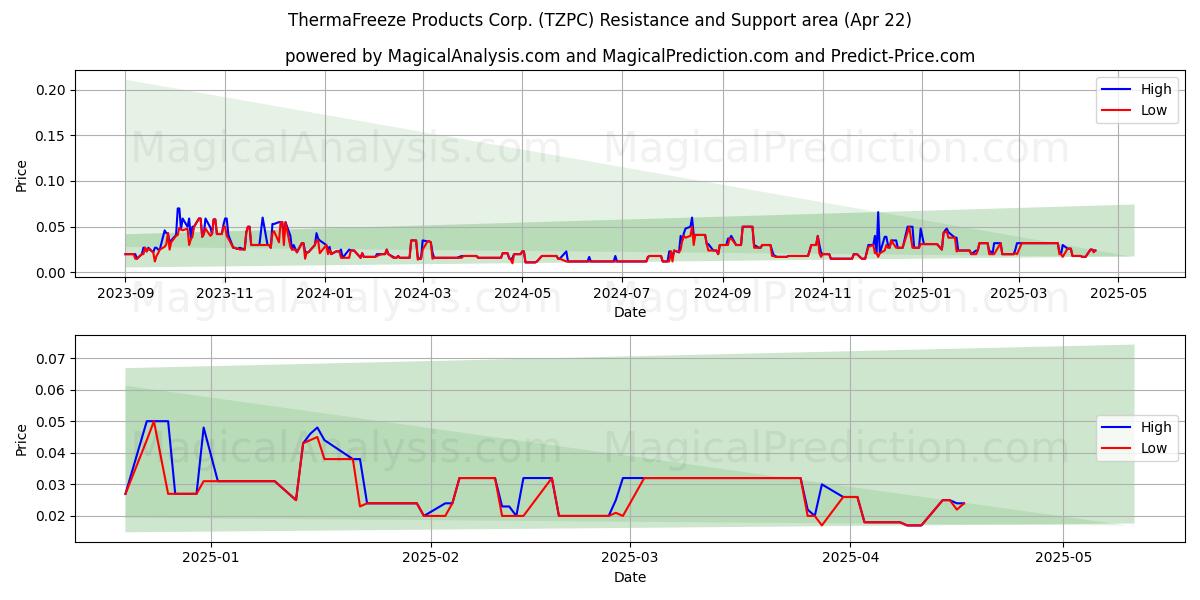Screen dimensions: 1200x600
Task: Click the '0.06' y-axis tick in the bottom chart
Action: click(51, 390)
